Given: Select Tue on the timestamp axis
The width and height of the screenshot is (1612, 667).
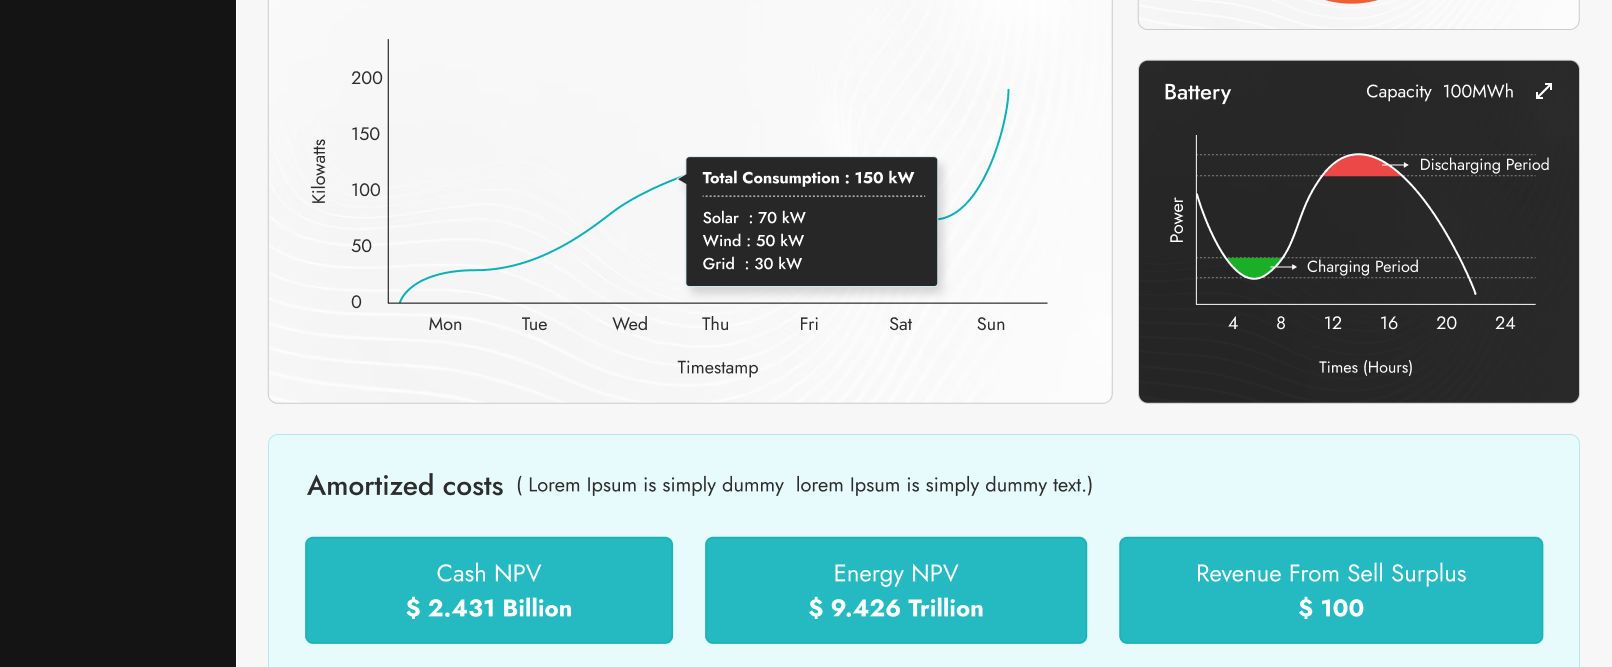Looking at the screenshot, I should point(534,324).
